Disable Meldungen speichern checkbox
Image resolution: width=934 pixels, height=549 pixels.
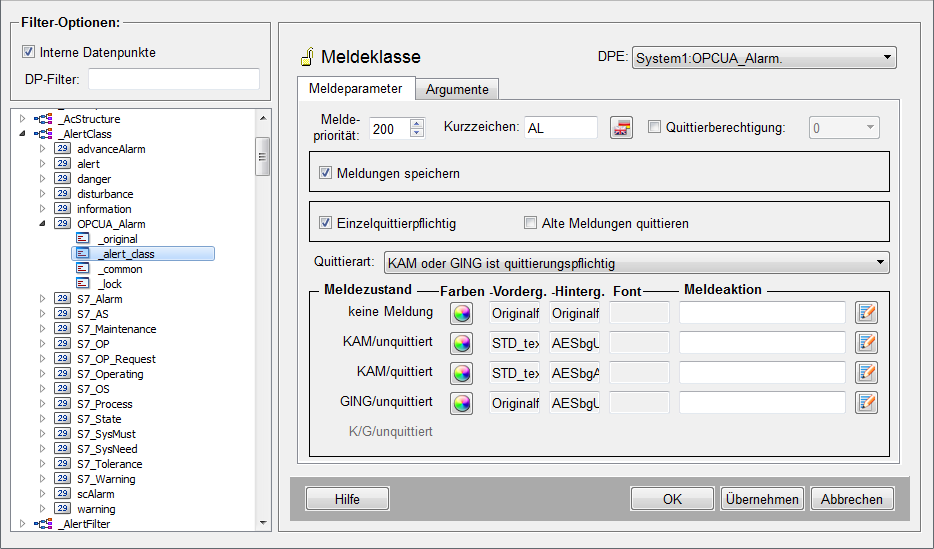pyautogui.click(x=325, y=173)
